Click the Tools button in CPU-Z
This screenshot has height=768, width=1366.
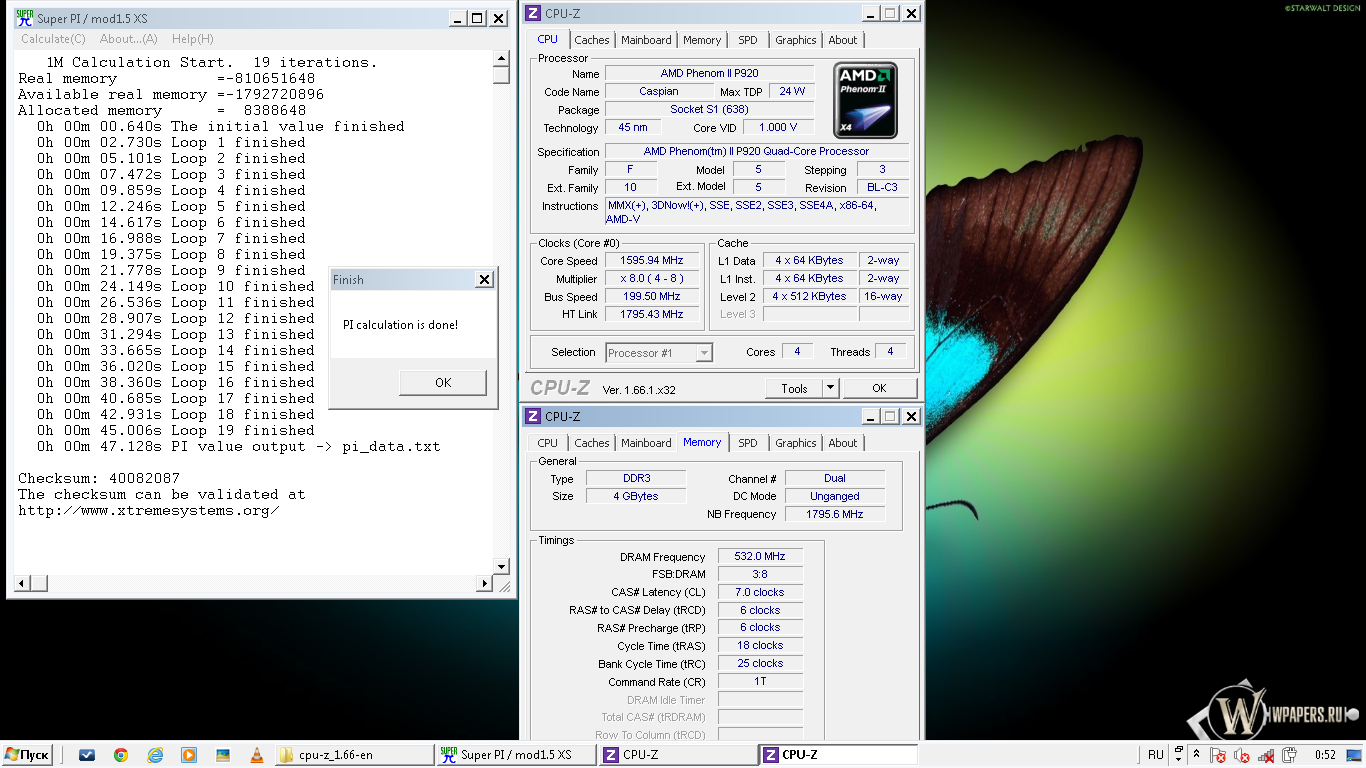[x=794, y=388]
